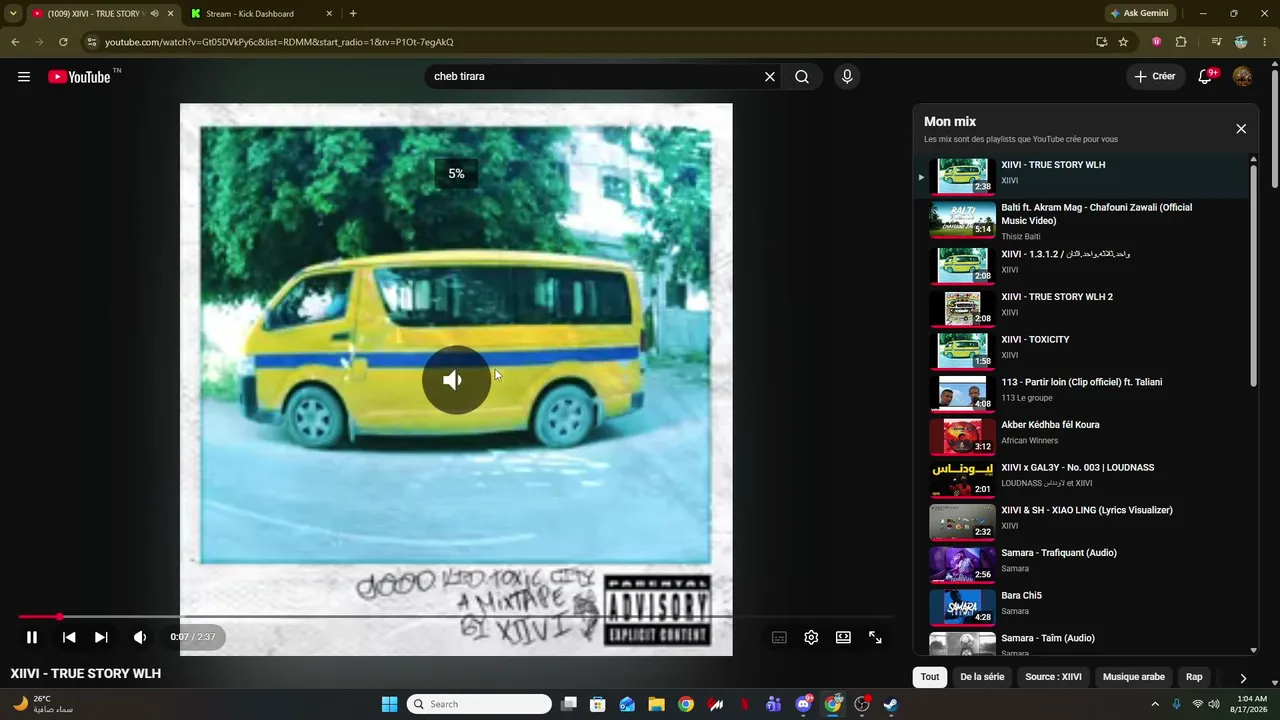The height and width of the screenshot is (720, 1280).
Task: Click the taskbar Search box
Action: coord(480,704)
